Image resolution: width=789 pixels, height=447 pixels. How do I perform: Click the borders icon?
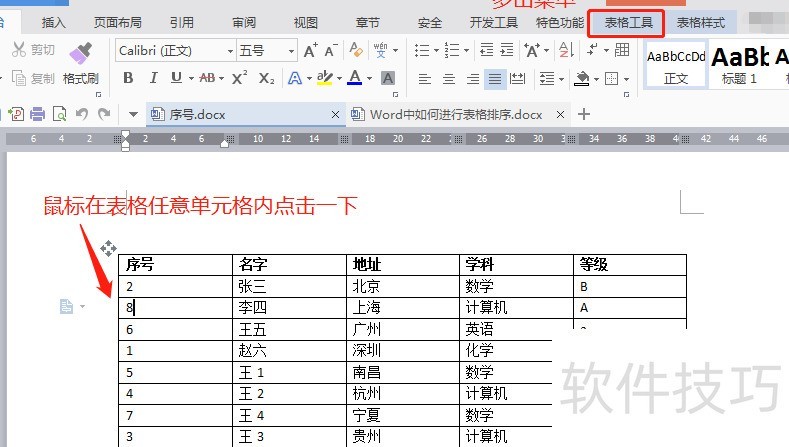[x=611, y=79]
